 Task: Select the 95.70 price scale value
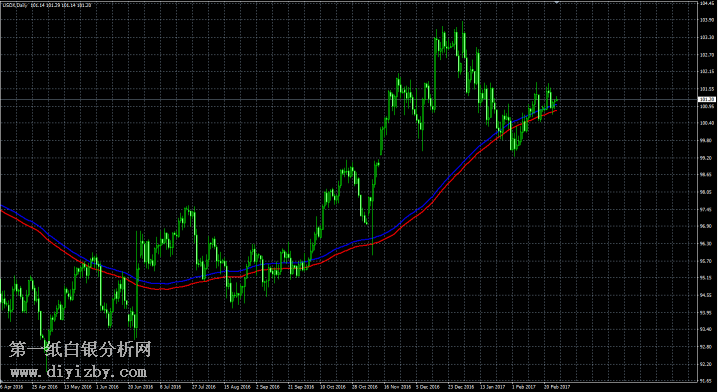tap(707, 261)
